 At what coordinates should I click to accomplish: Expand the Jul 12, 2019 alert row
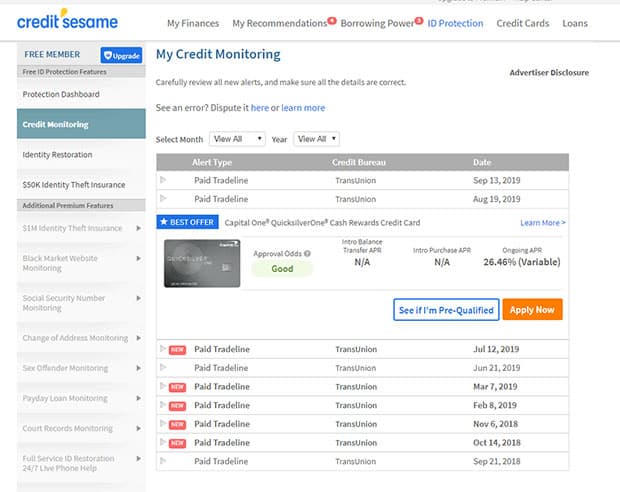click(163, 348)
